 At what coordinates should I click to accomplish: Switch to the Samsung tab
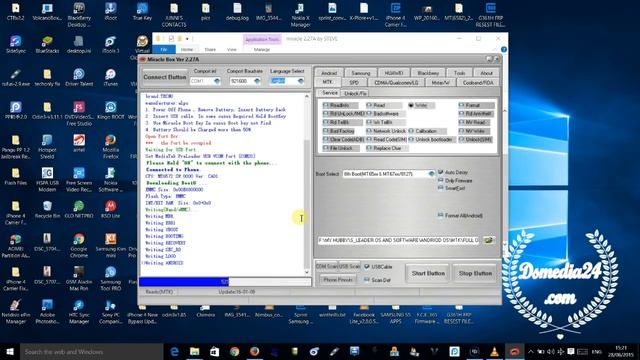[361, 73]
